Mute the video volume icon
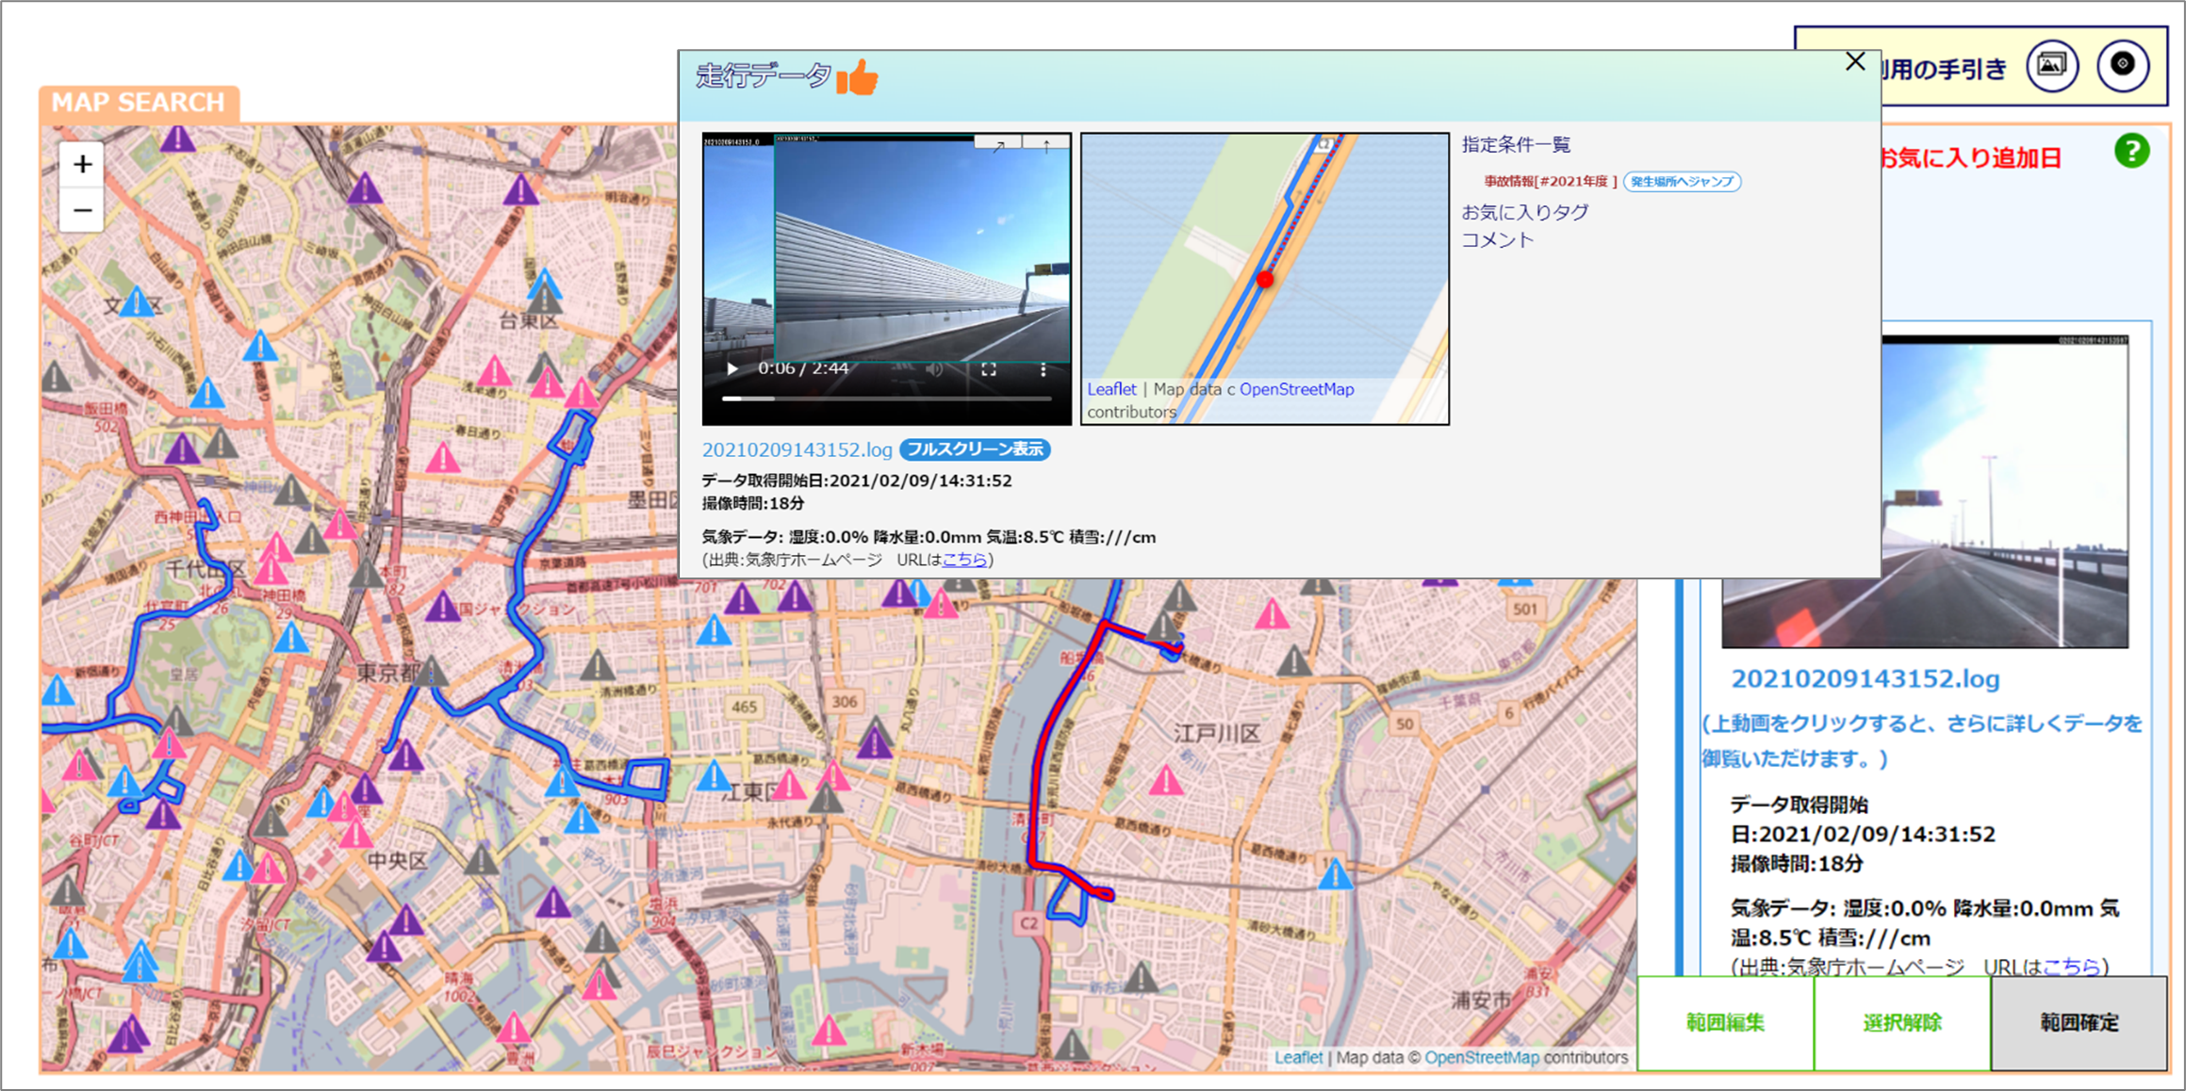The height and width of the screenshot is (1091, 2186). [x=934, y=369]
